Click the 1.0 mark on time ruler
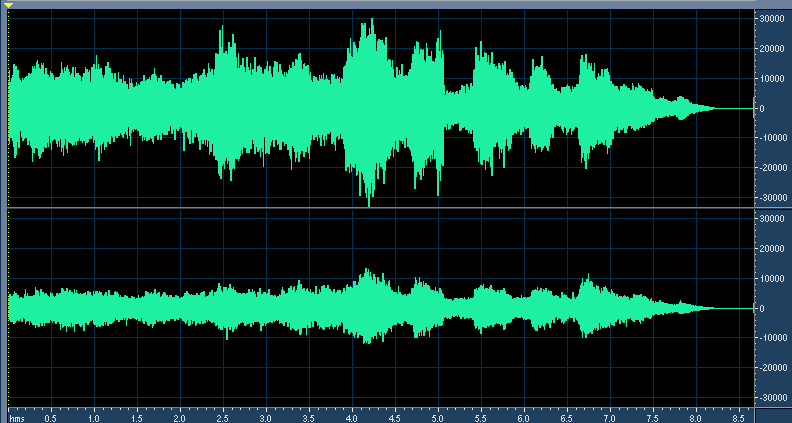792x423 pixels. pyautogui.click(x=93, y=415)
